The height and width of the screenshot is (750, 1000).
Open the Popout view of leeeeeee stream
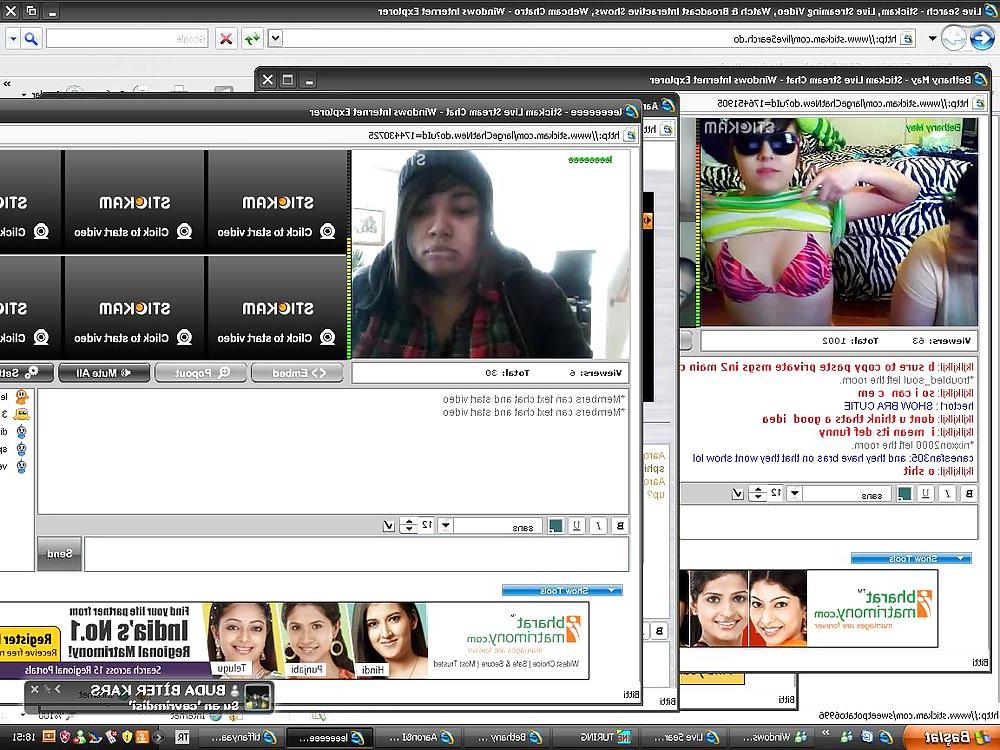pos(201,373)
